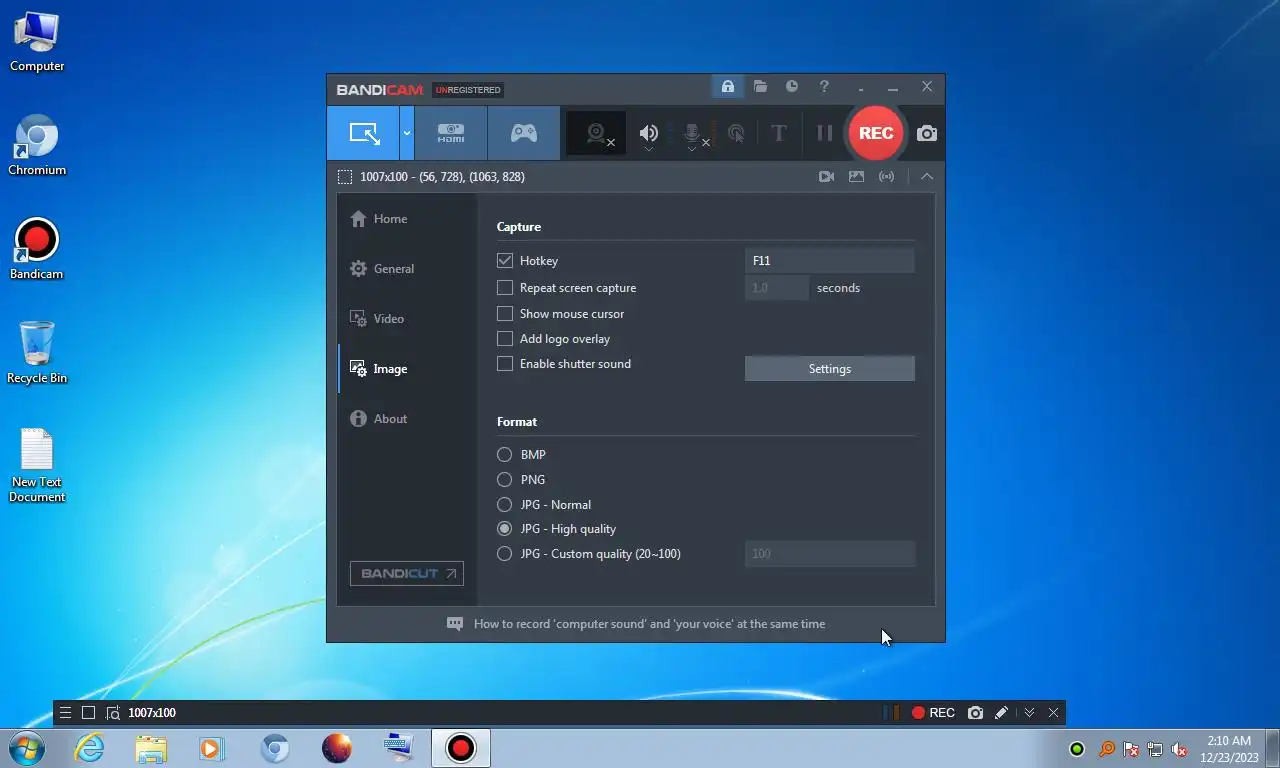Image resolution: width=1280 pixels, height=768 pixels.
Task: Open logo overlay Settings button
Action: [829, 369]
